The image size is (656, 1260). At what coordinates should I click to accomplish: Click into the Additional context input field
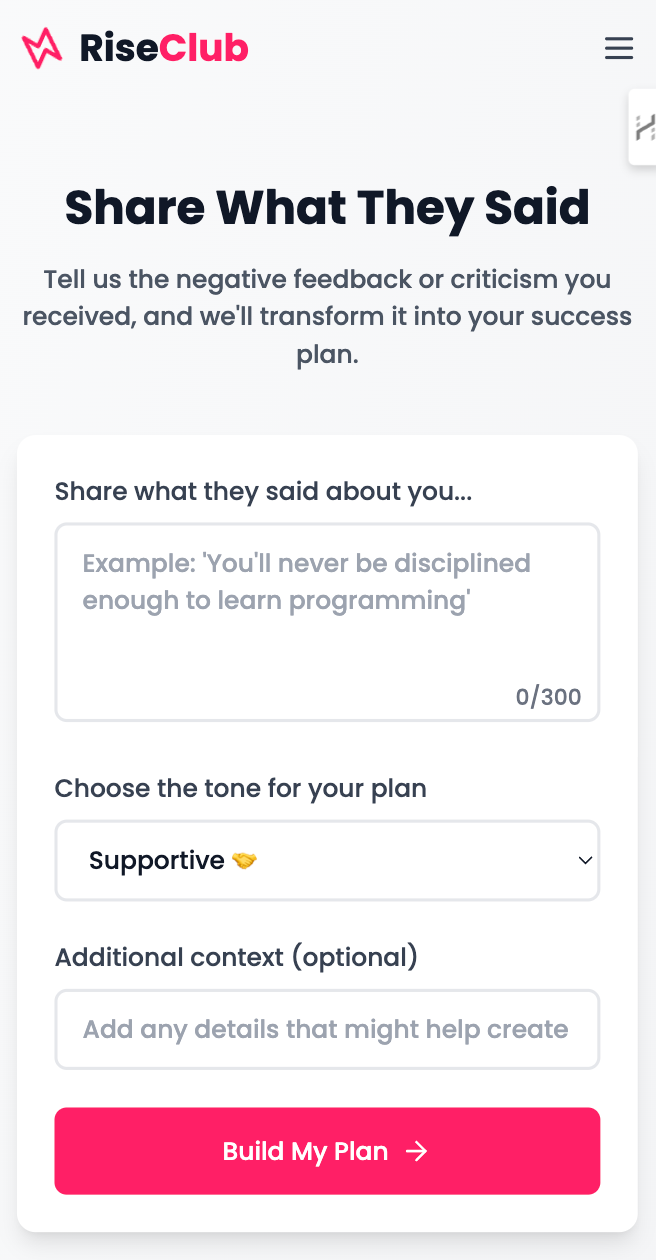tap(327, 1029)
